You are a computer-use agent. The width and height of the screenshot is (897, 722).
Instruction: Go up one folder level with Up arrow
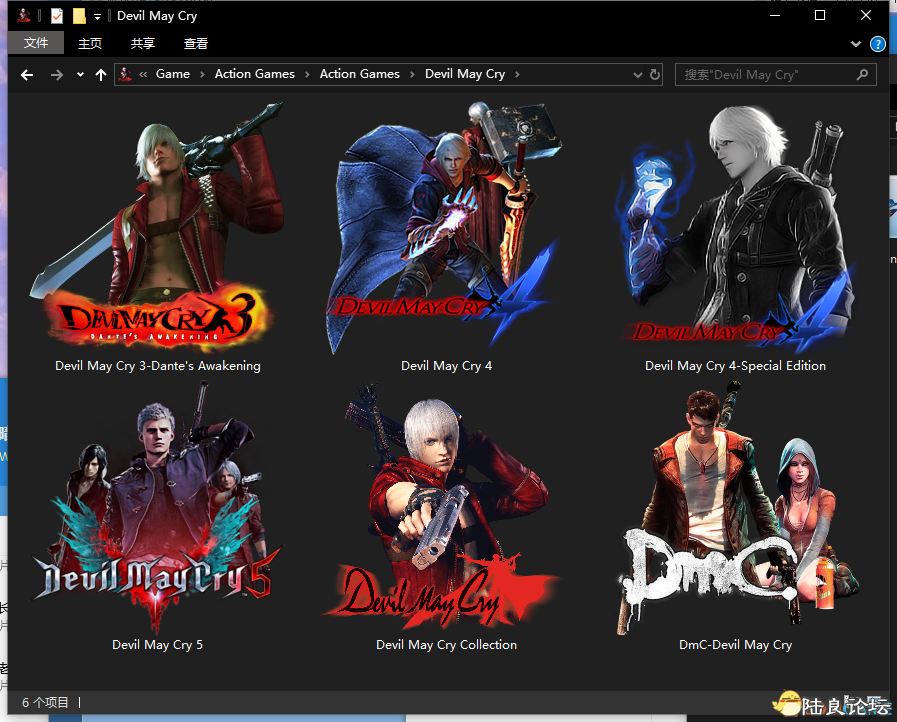(101, 75)
